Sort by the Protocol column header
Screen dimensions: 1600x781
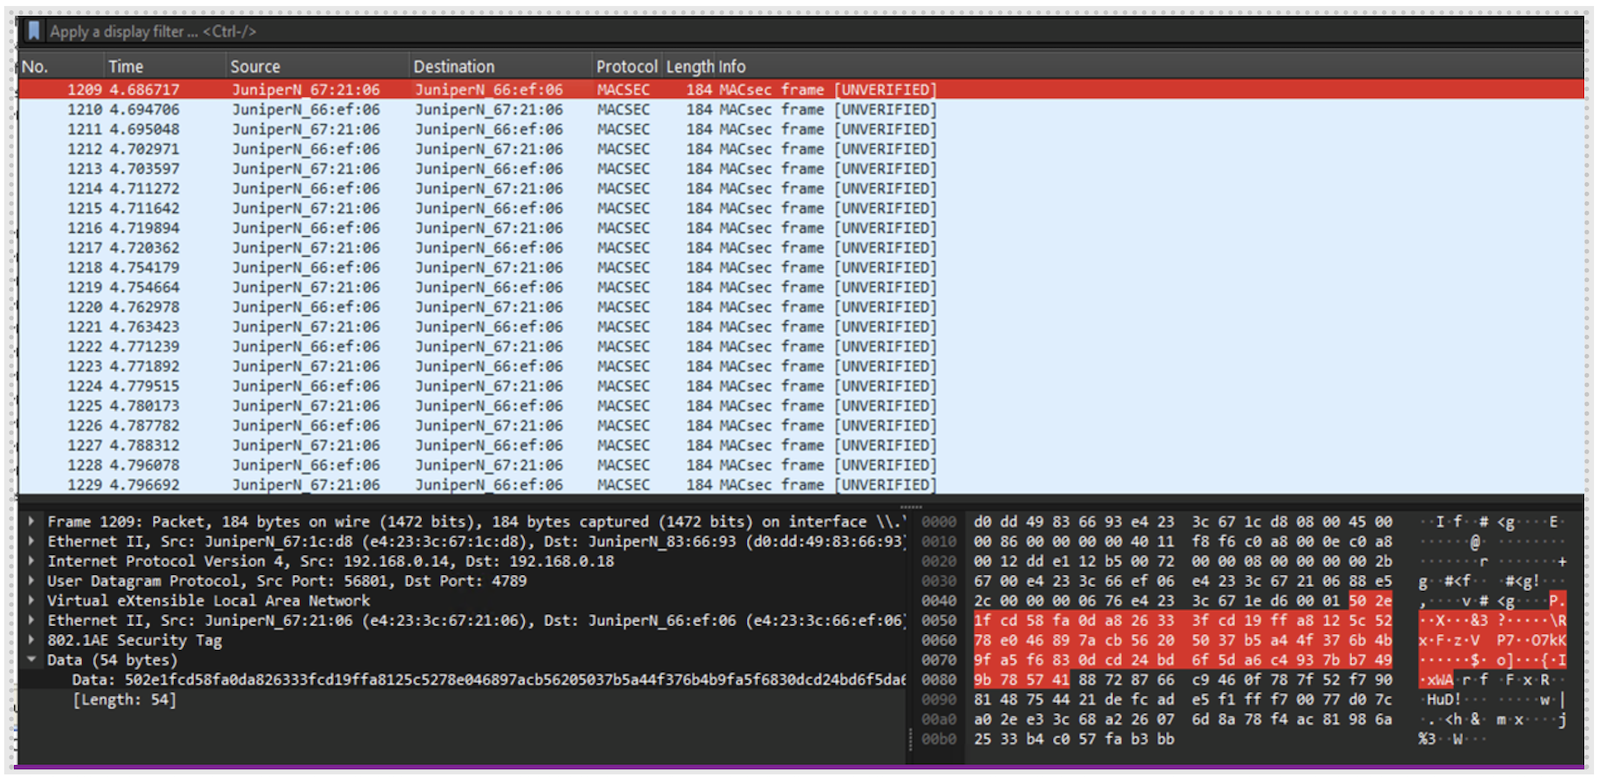(x=627, y=67)
